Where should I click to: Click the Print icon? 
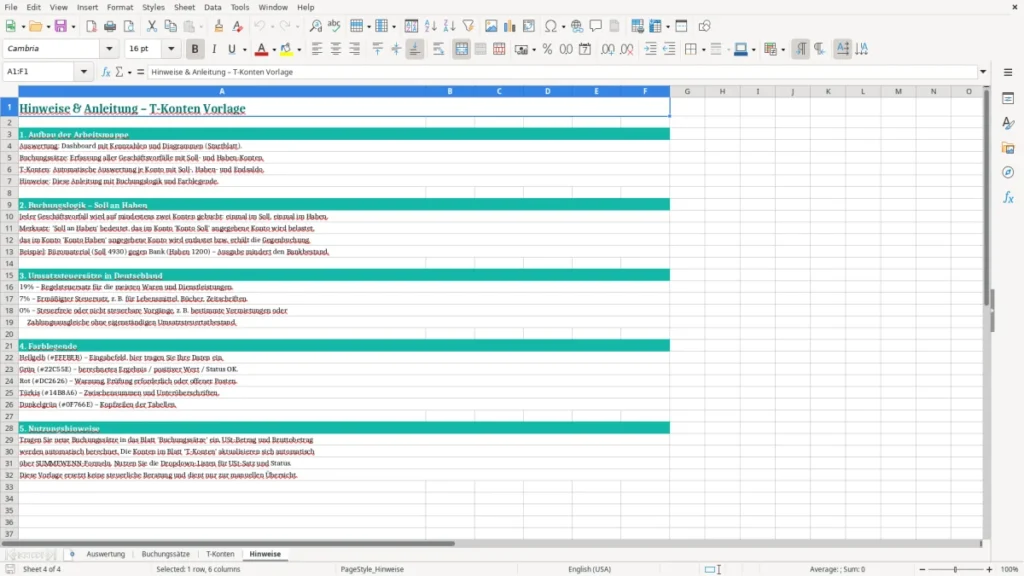(110, 26)
